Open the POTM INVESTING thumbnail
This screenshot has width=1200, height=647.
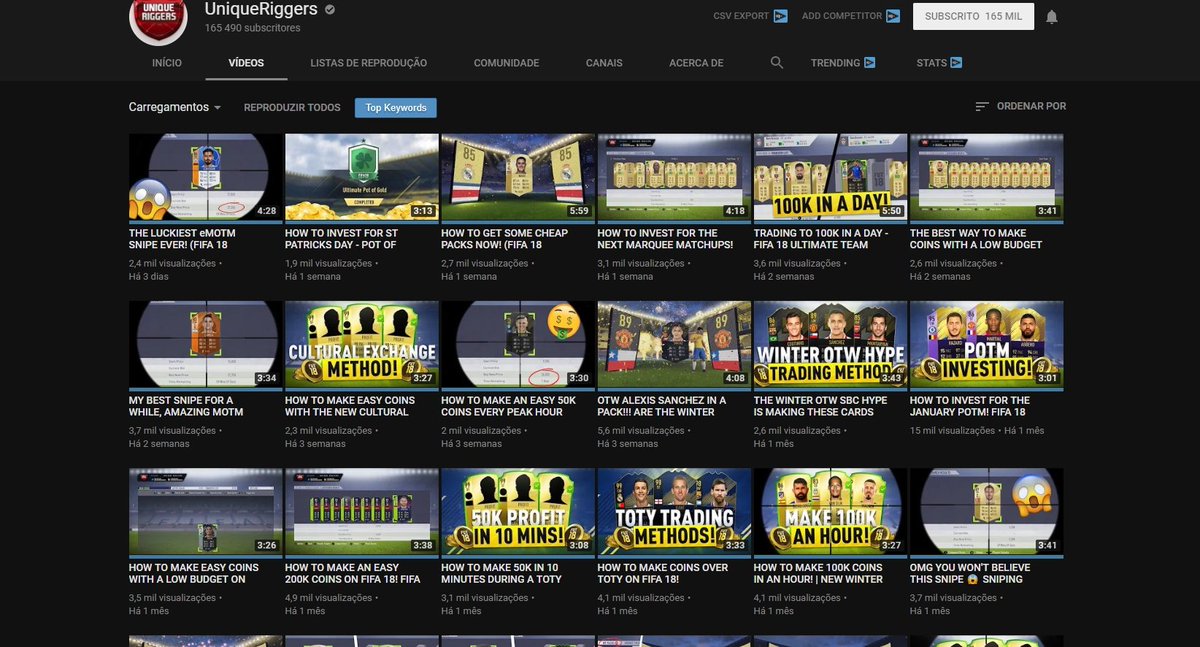[987, 344]
